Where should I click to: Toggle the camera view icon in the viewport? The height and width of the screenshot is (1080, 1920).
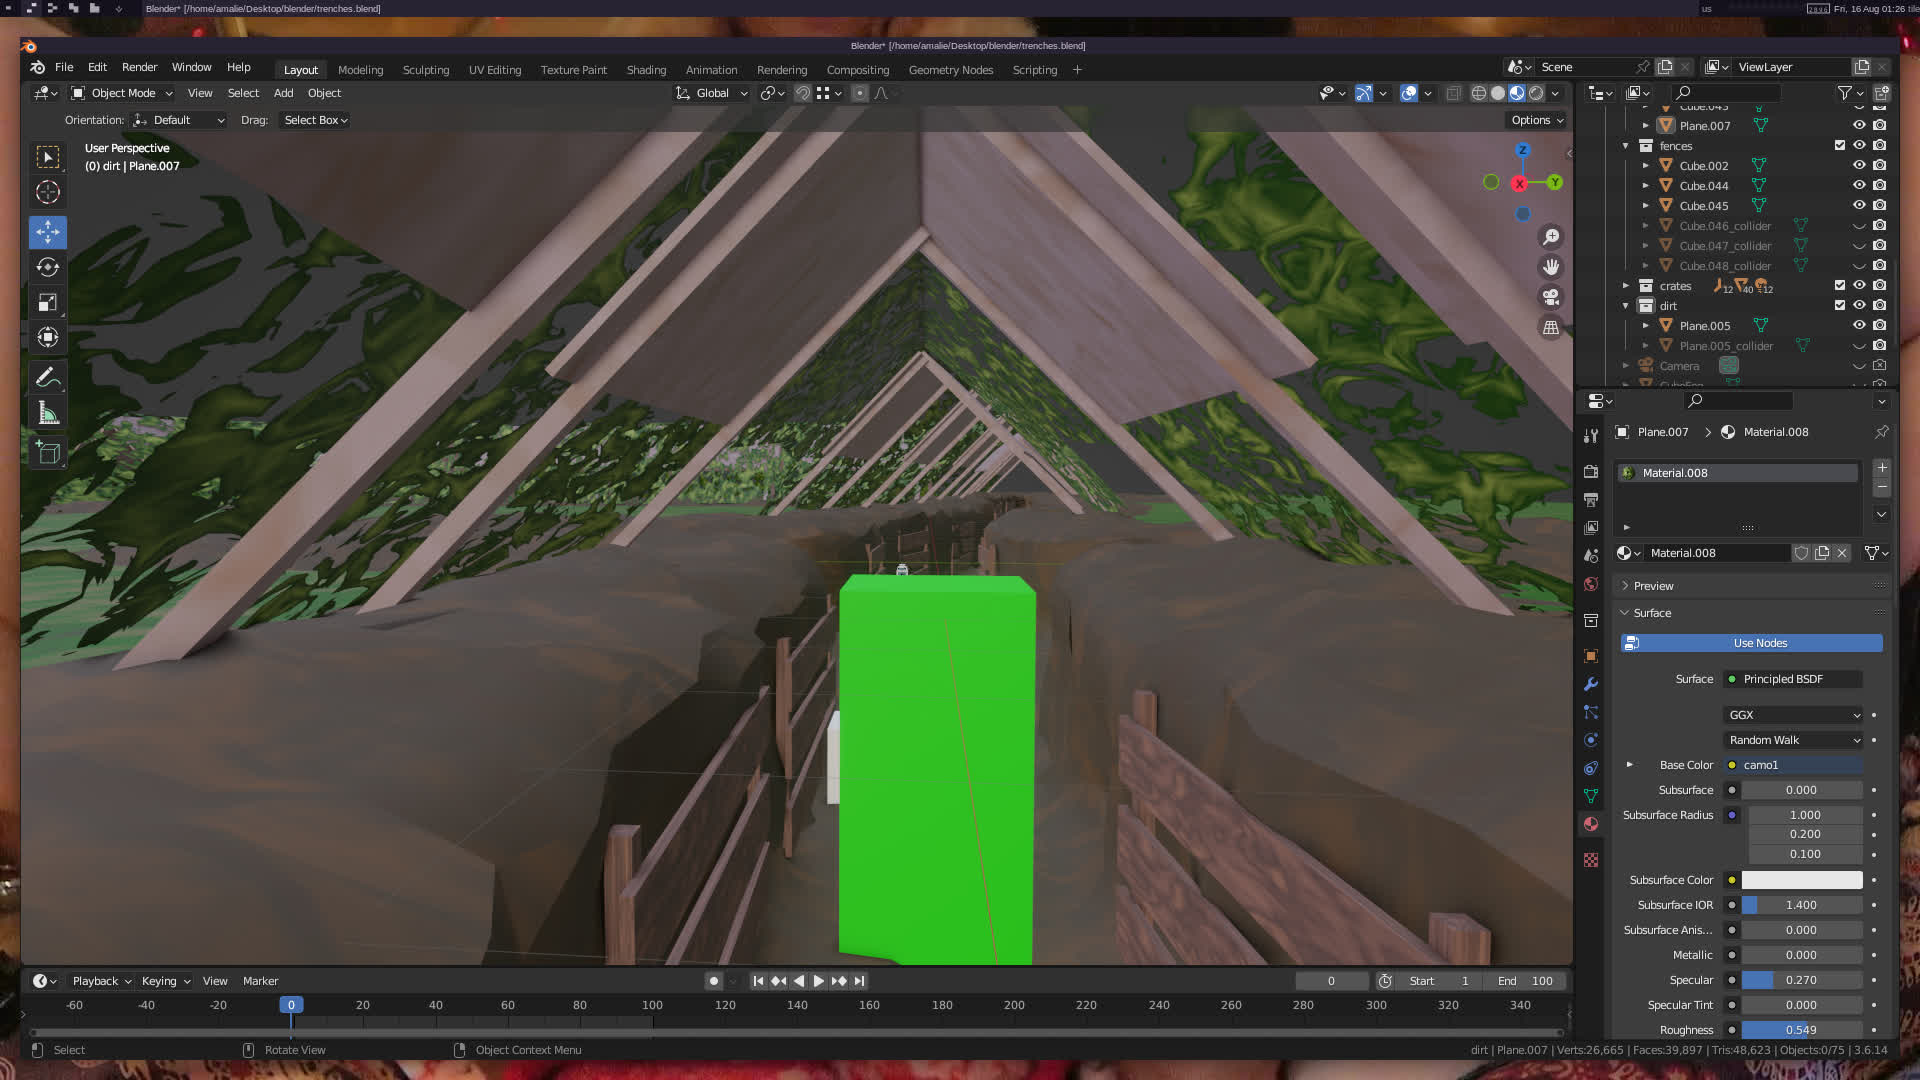[1551, 297]
